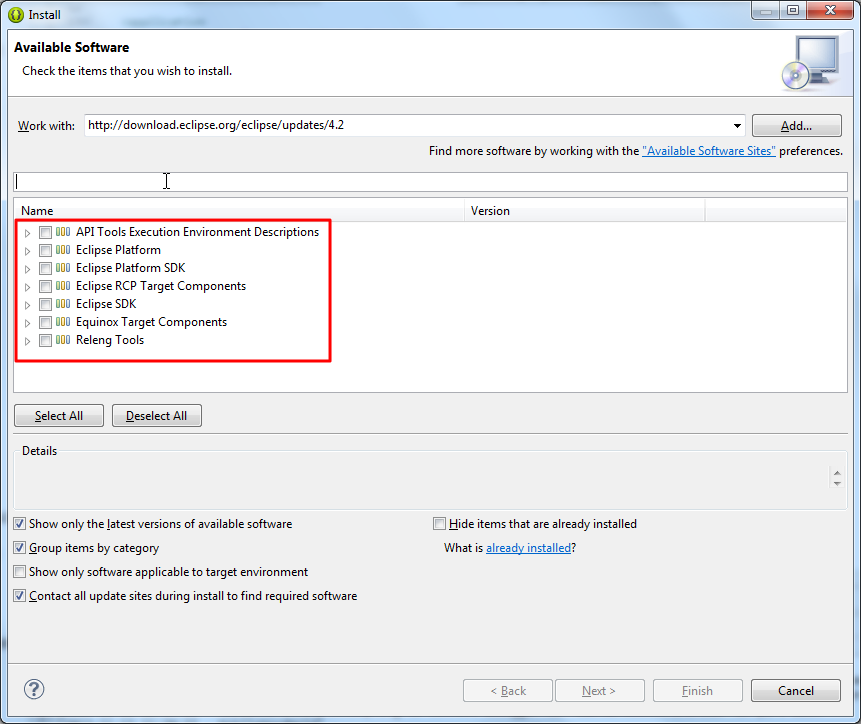Click the Details scroll up arrow

(837, 473)
